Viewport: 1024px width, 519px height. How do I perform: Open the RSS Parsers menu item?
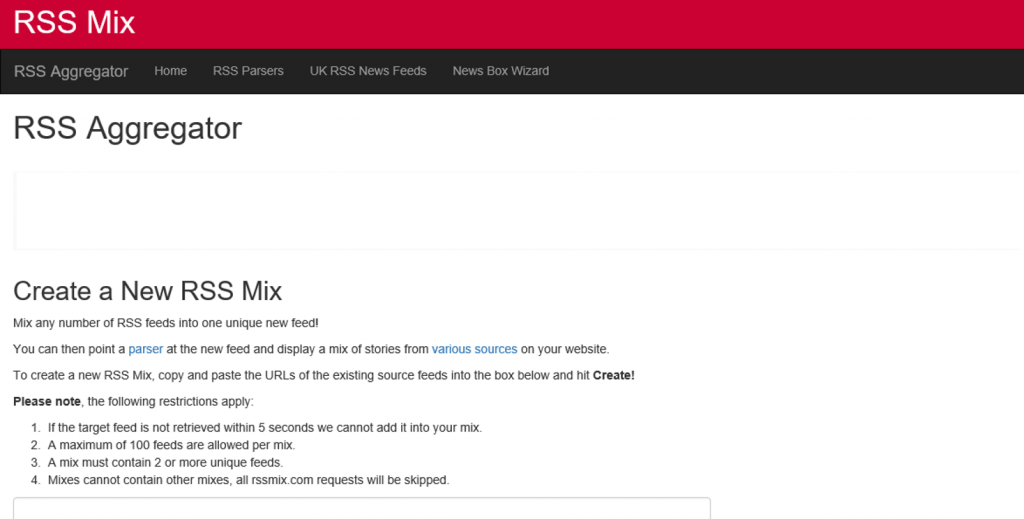click(248, 71)
